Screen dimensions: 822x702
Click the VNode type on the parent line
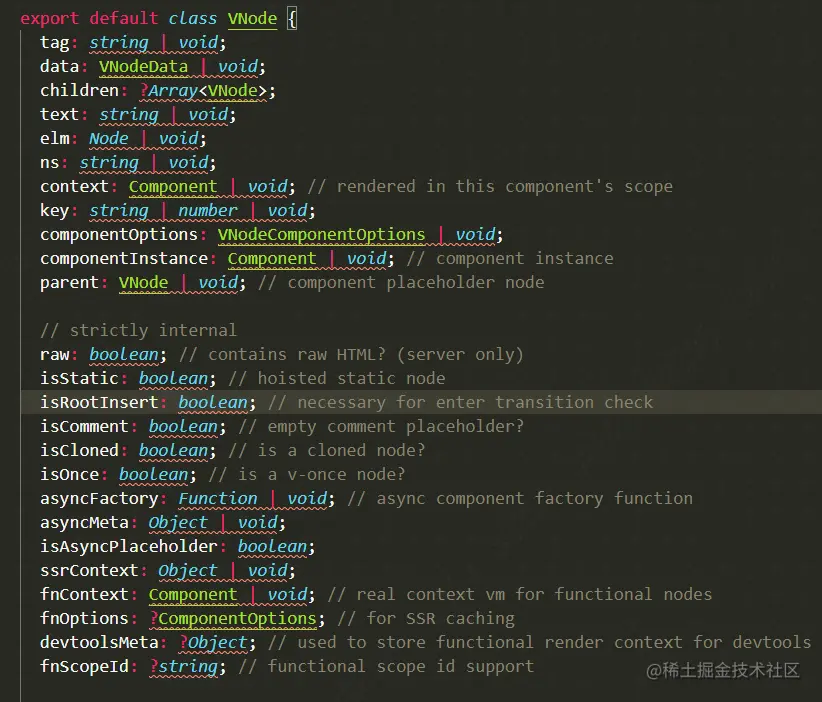coord(143,283)
